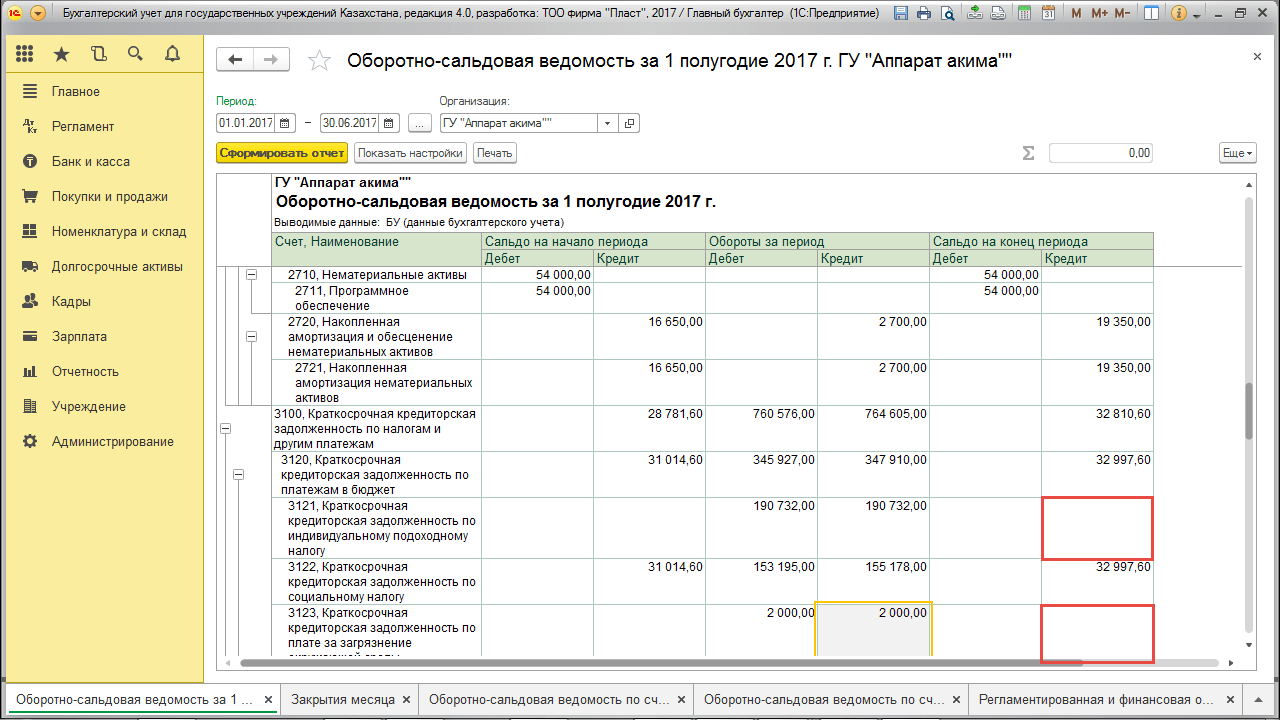This screenshot has width=1280, height=720.
Task: Open print preview from the title bar
Action: click(x=948, y=12)
